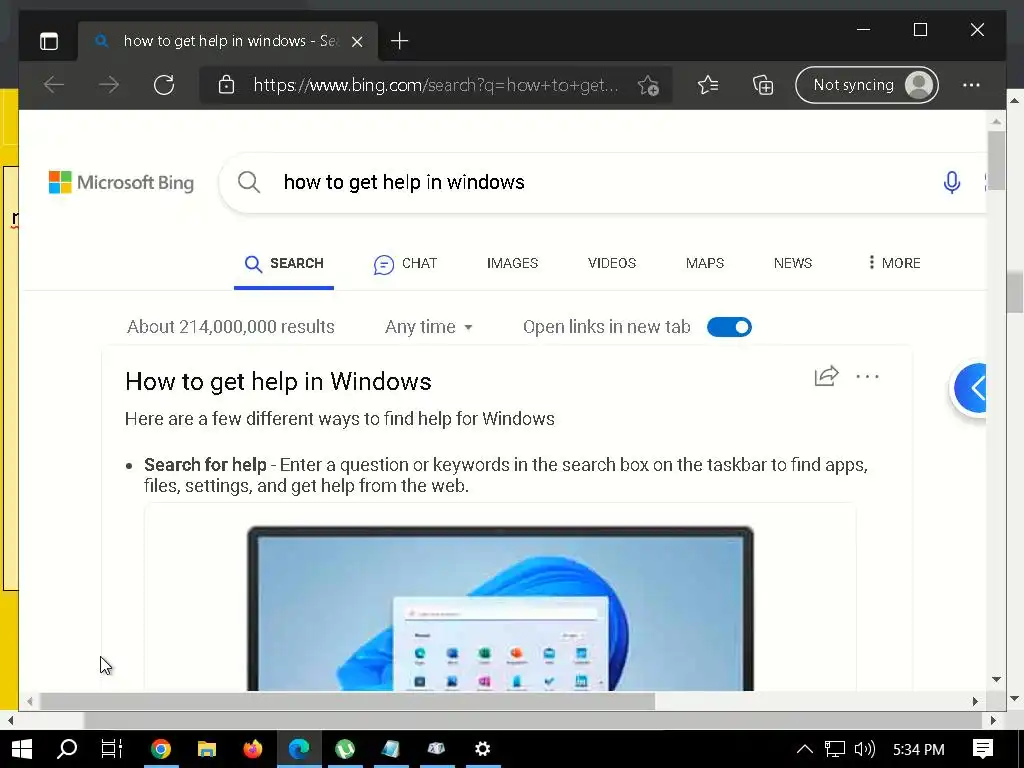
Task: Close the 'how to get help in windows' tab
Action: tap(357, 42)
